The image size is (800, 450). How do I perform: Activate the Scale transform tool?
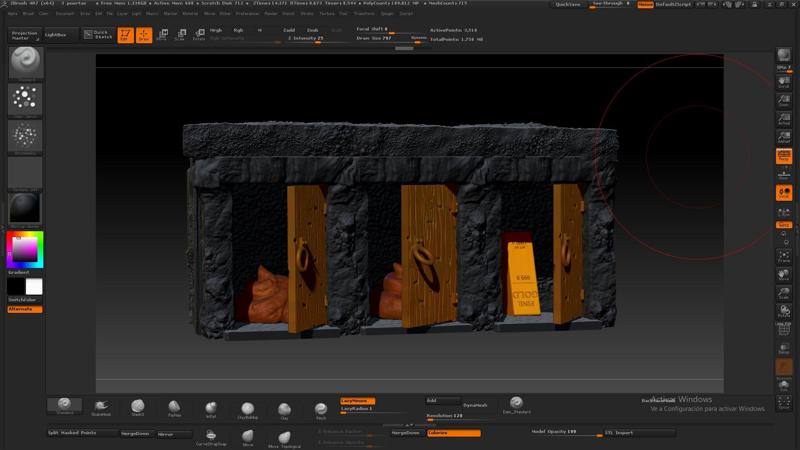(180, 35)
